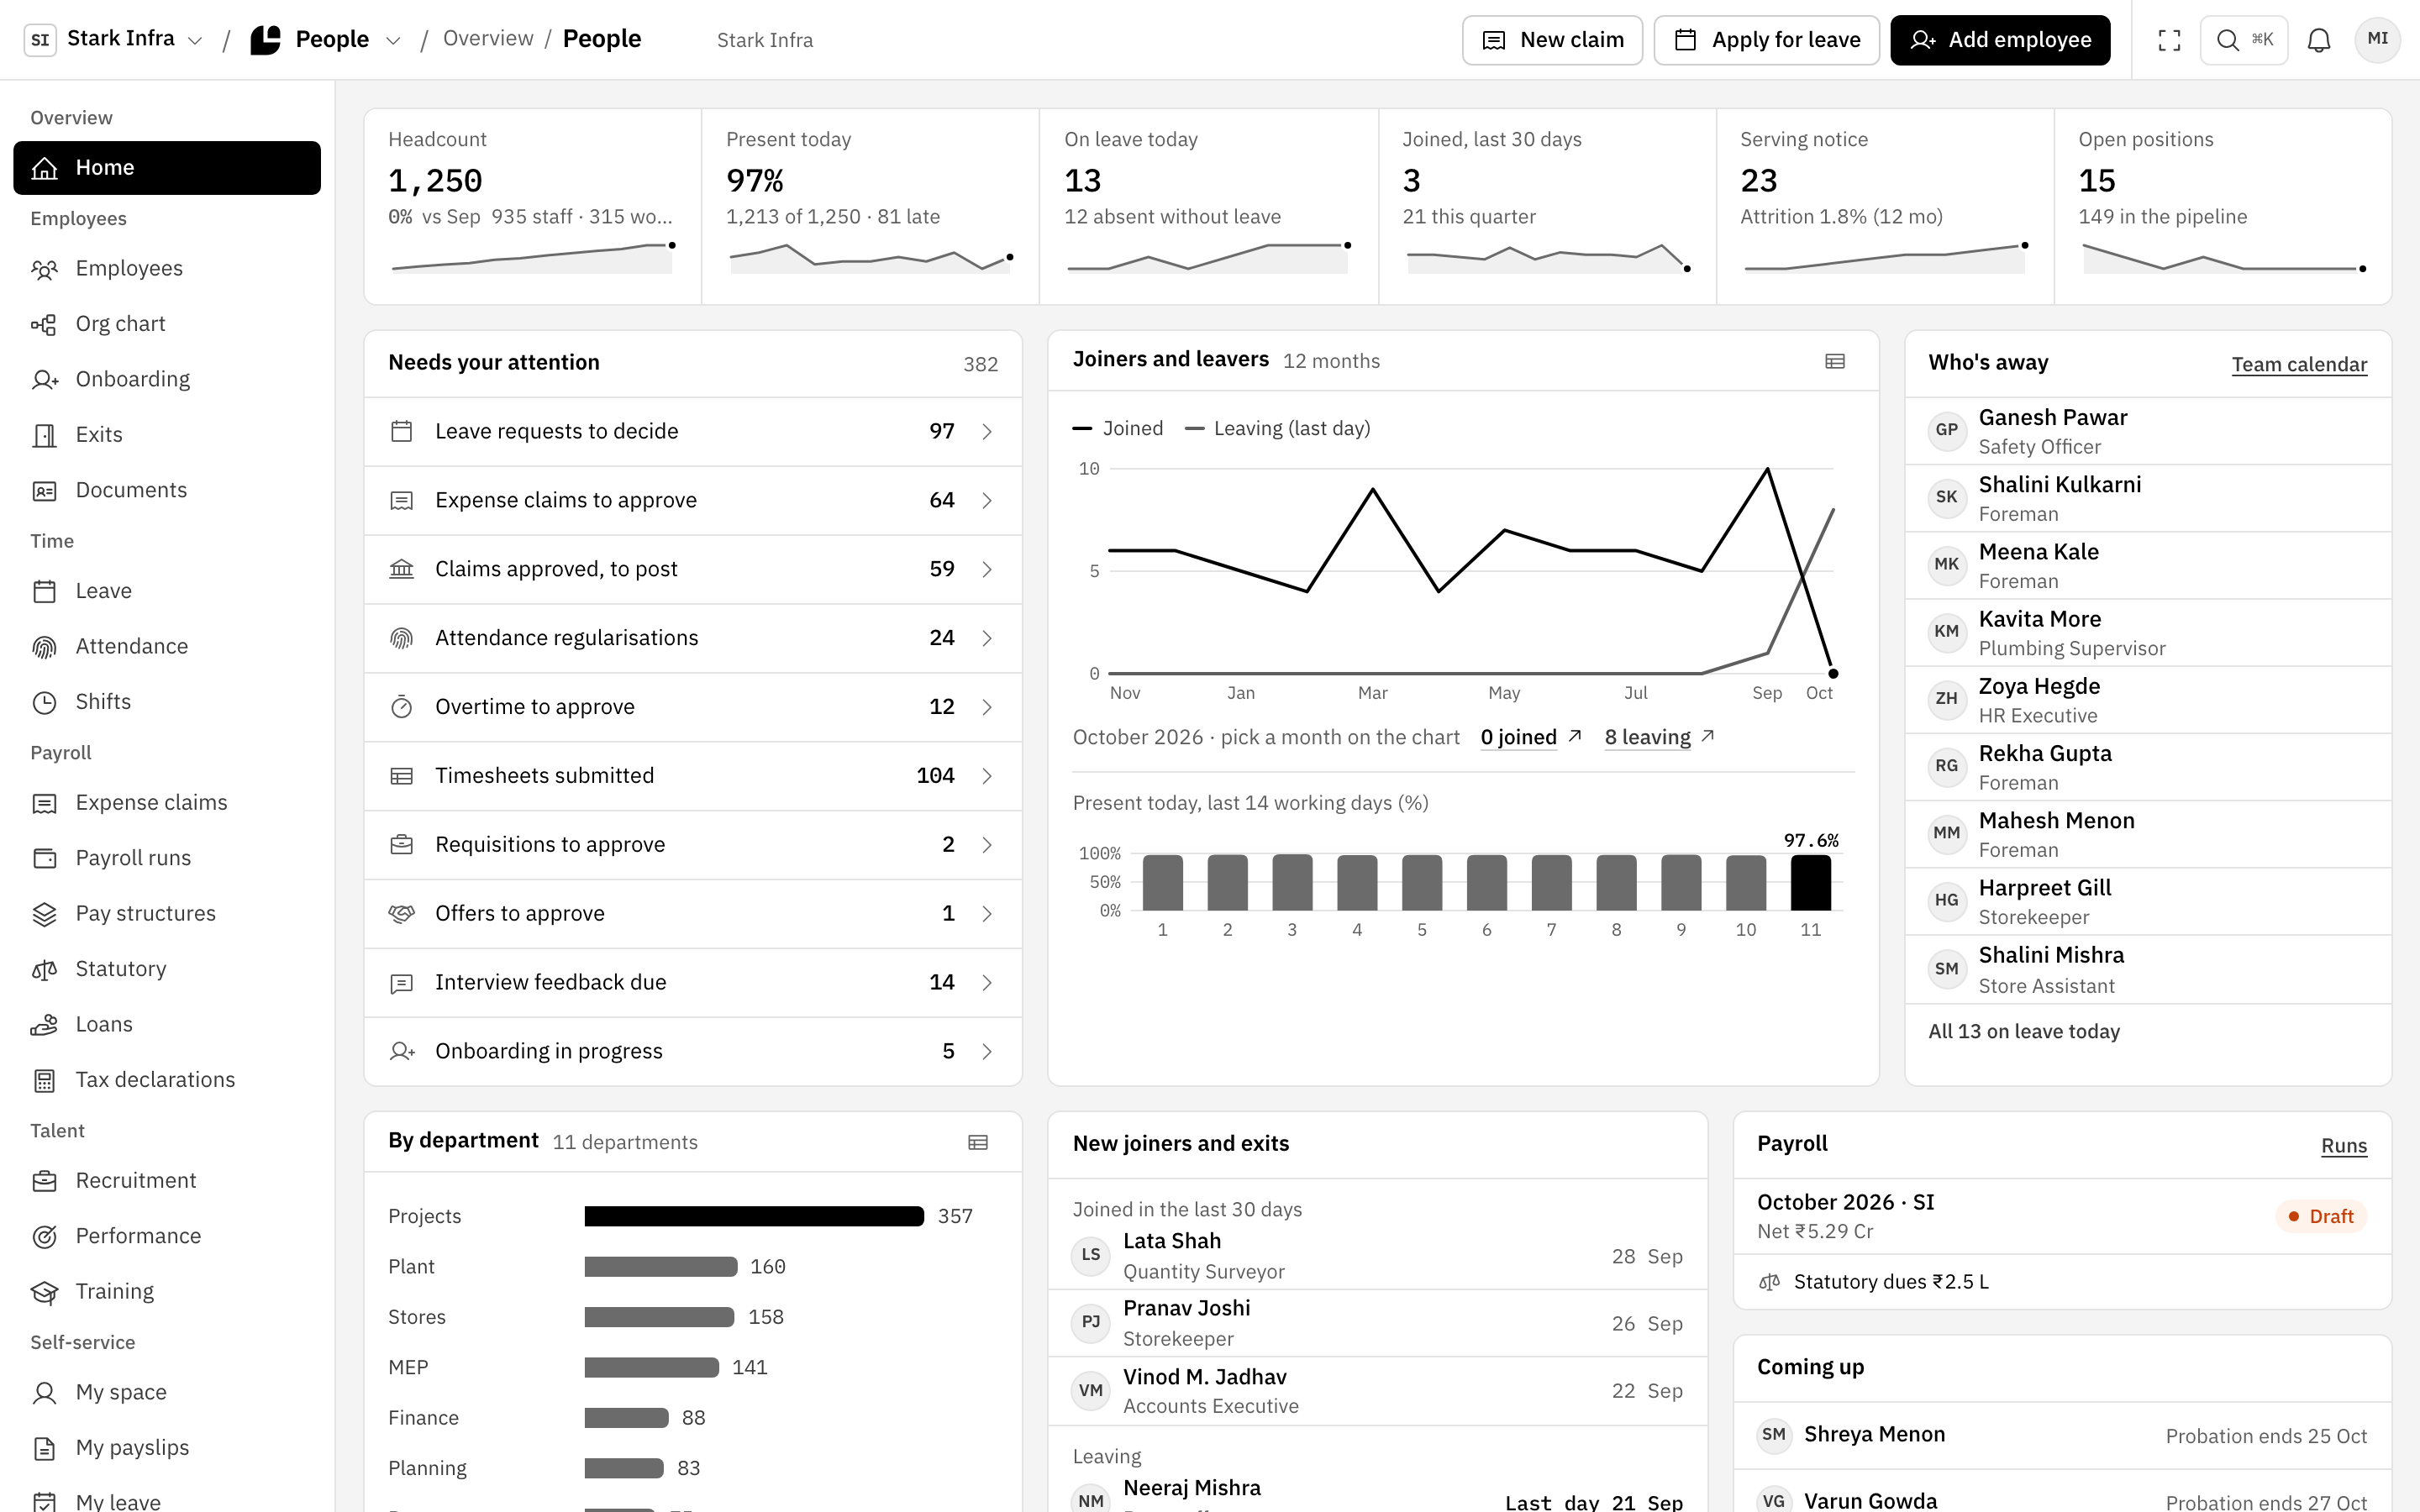Screen dimensions: 2420x1512
Task: Click Add employee button
Action: click(2000, 40)
